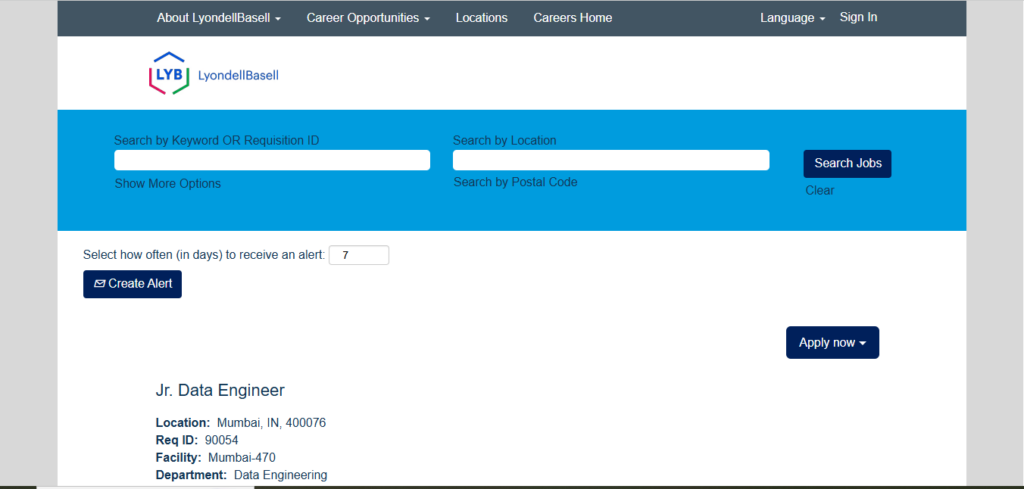Click the alert frequency days input box
Image resolution: width=1024 pixels, height=489 pixels.
[x=359, y=255]
